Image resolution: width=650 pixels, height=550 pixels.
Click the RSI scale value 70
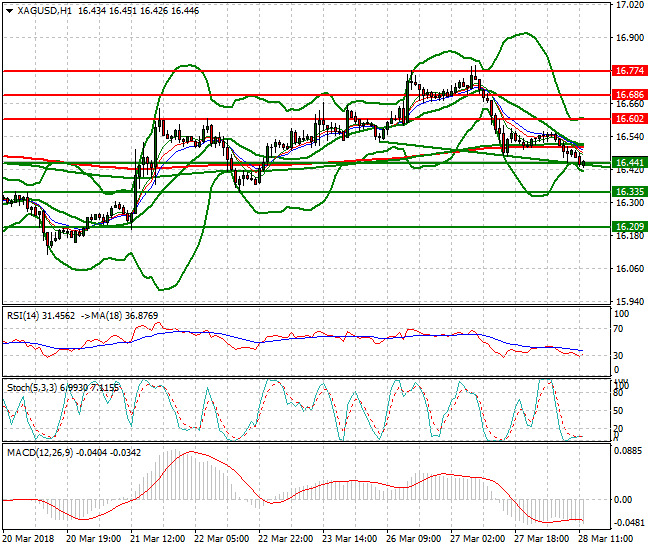(618, 329)
